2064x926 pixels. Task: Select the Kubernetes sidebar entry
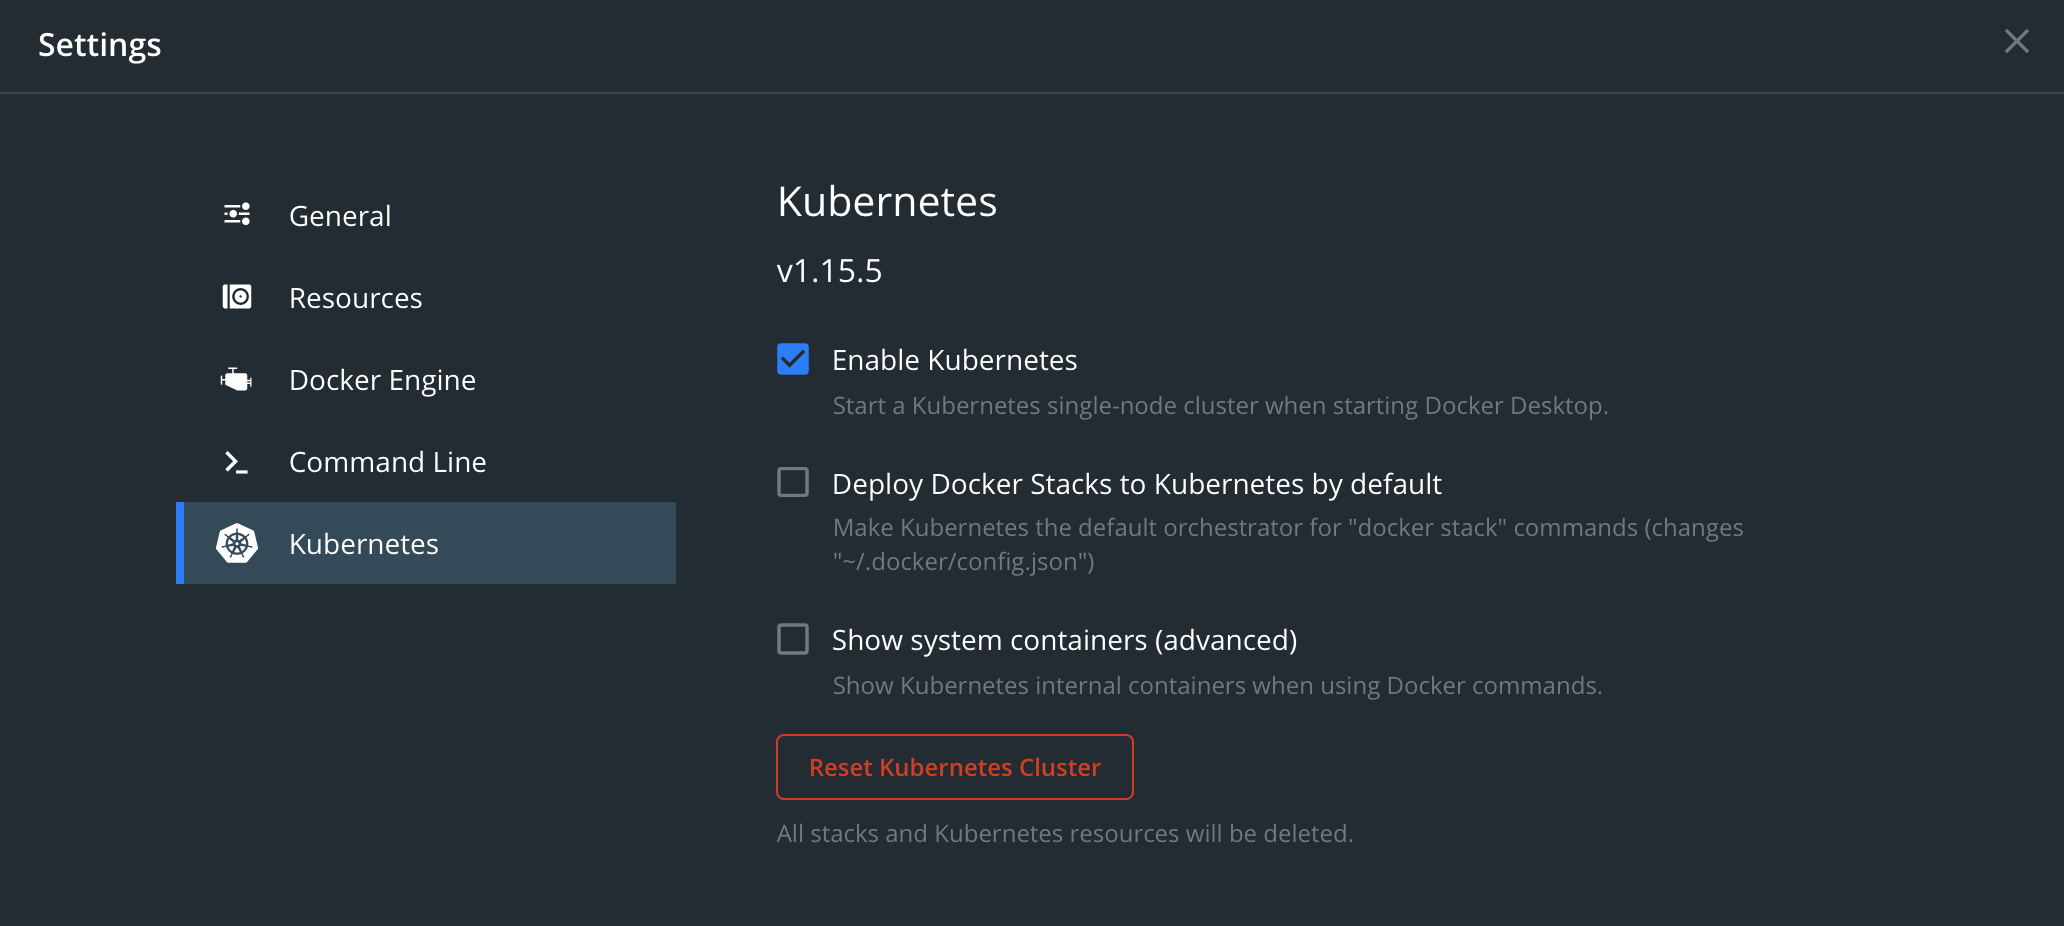363,544
